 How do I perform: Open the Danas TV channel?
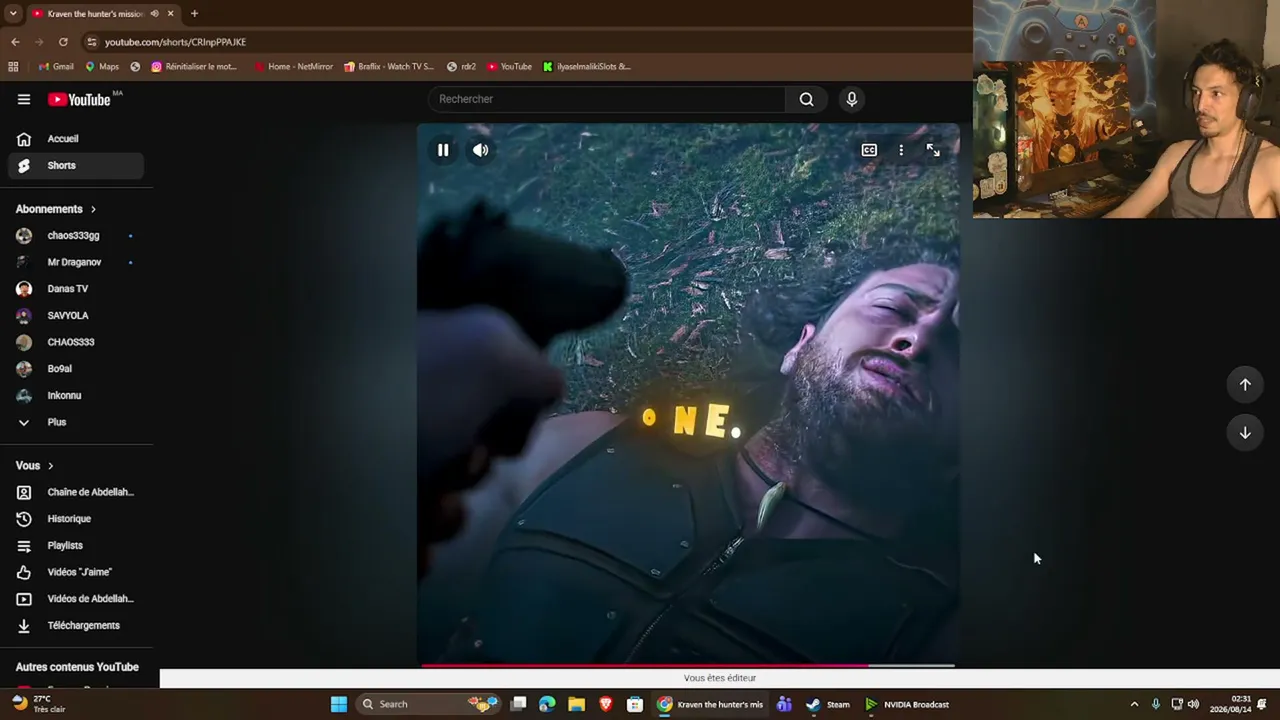(x=76, y=289)
